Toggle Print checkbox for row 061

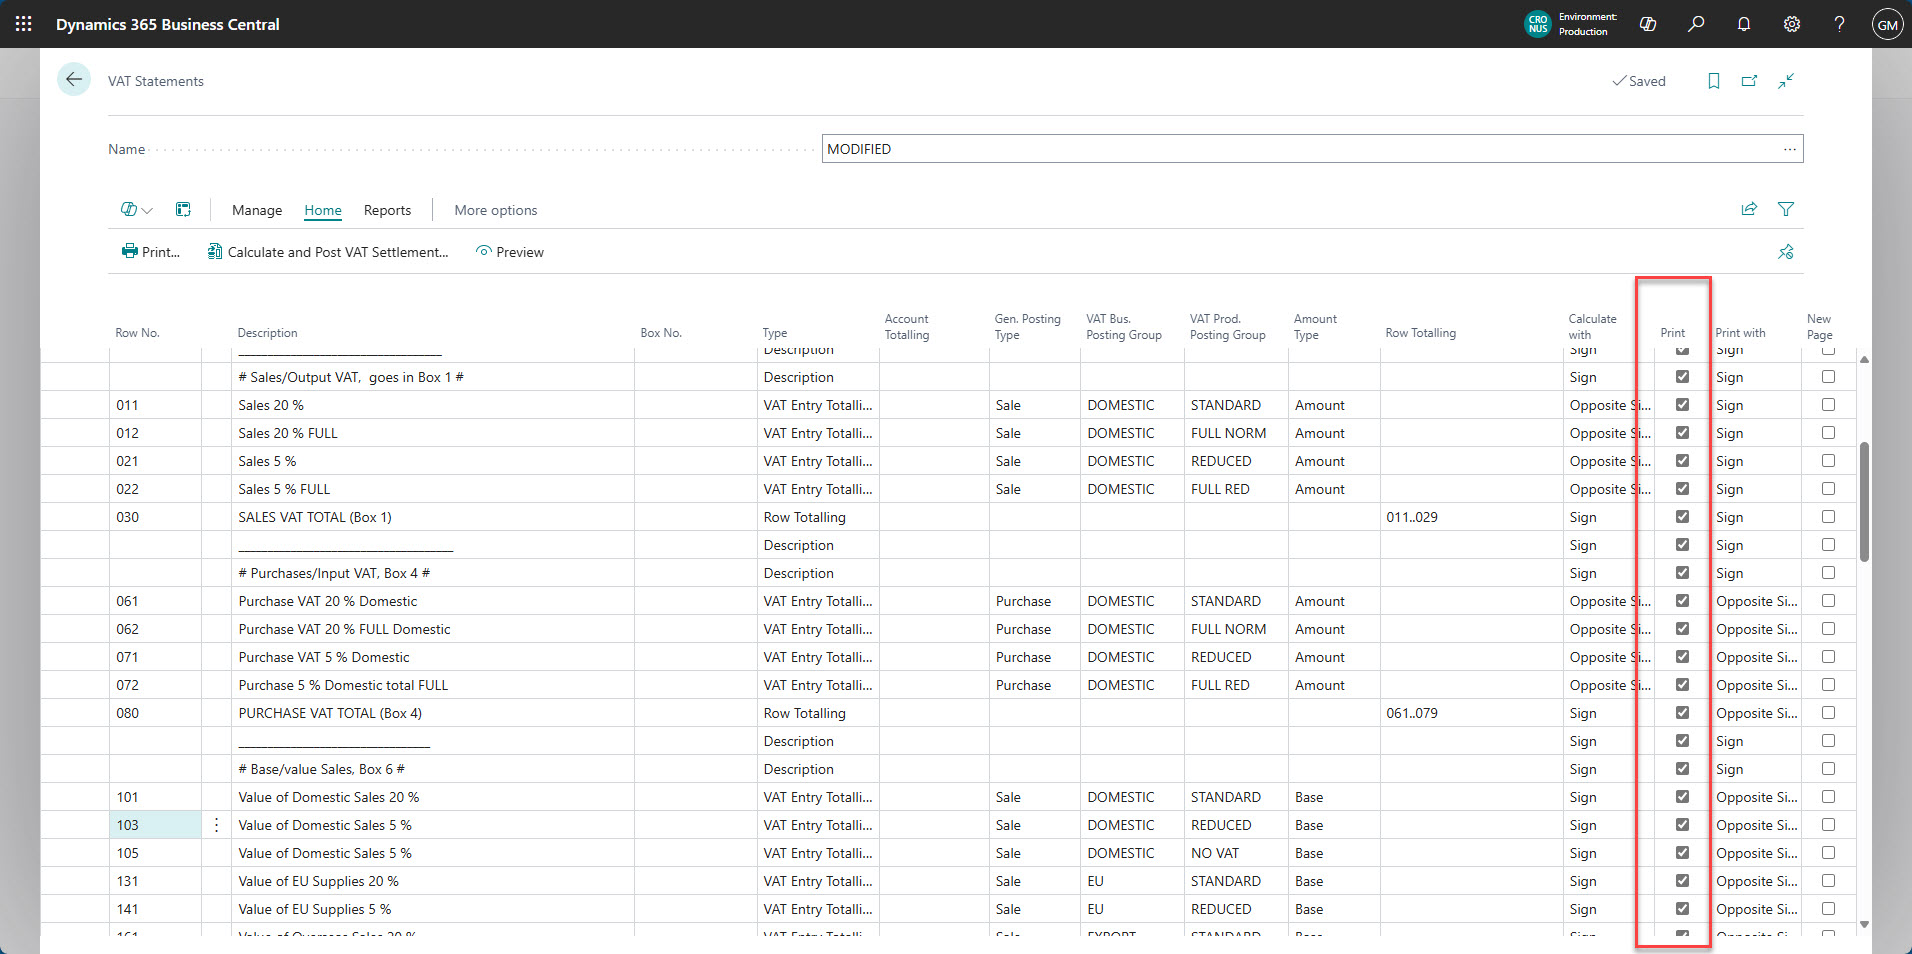[x=1682, y=601]
